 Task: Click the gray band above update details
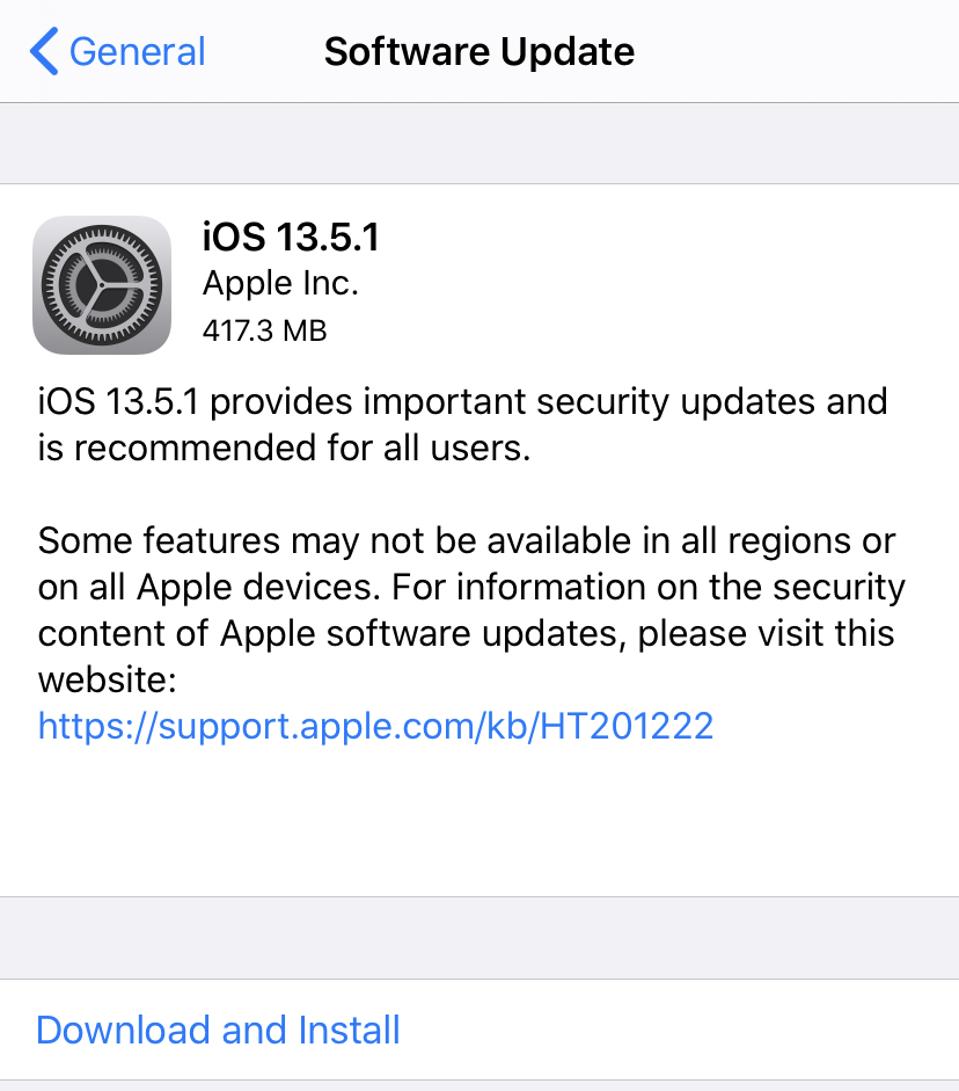pyautogui.click(x=479, y=143)
